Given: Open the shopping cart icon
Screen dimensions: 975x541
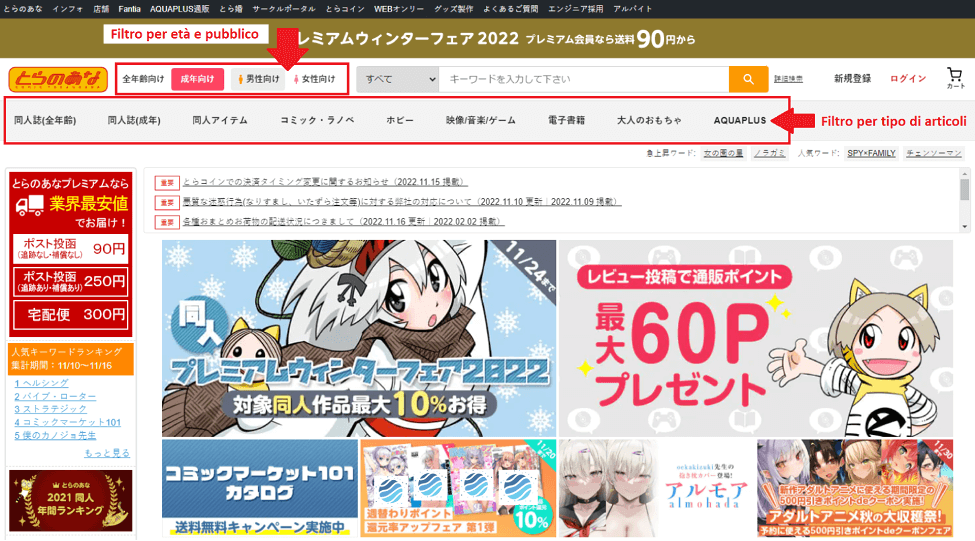Looking at the screenshot, I should tap(954, 78).
